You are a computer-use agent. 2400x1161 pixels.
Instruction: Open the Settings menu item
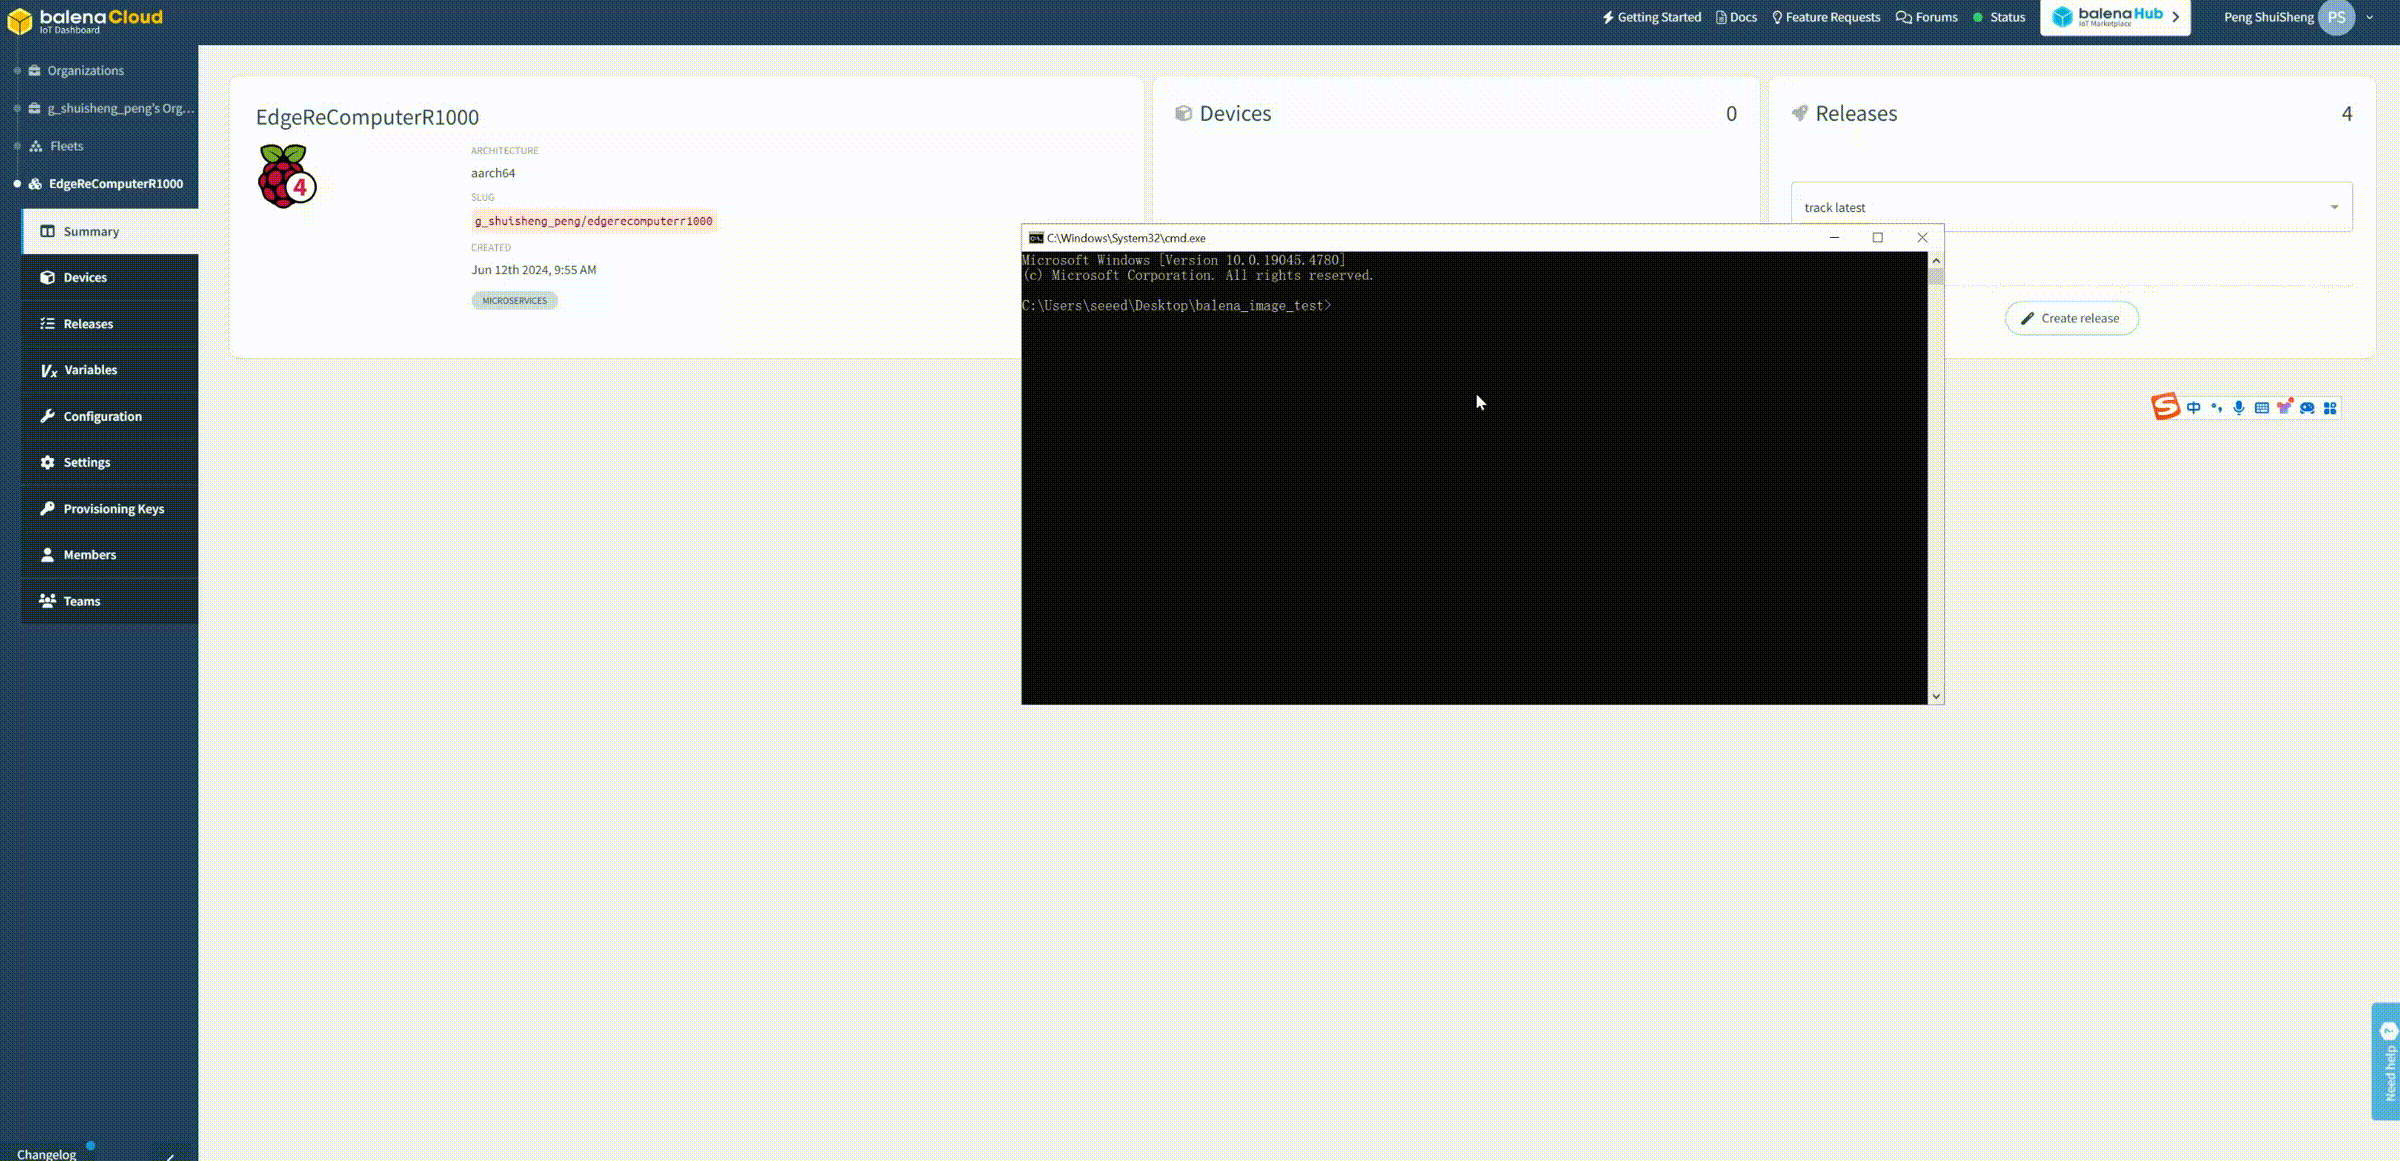coord(110,462)
